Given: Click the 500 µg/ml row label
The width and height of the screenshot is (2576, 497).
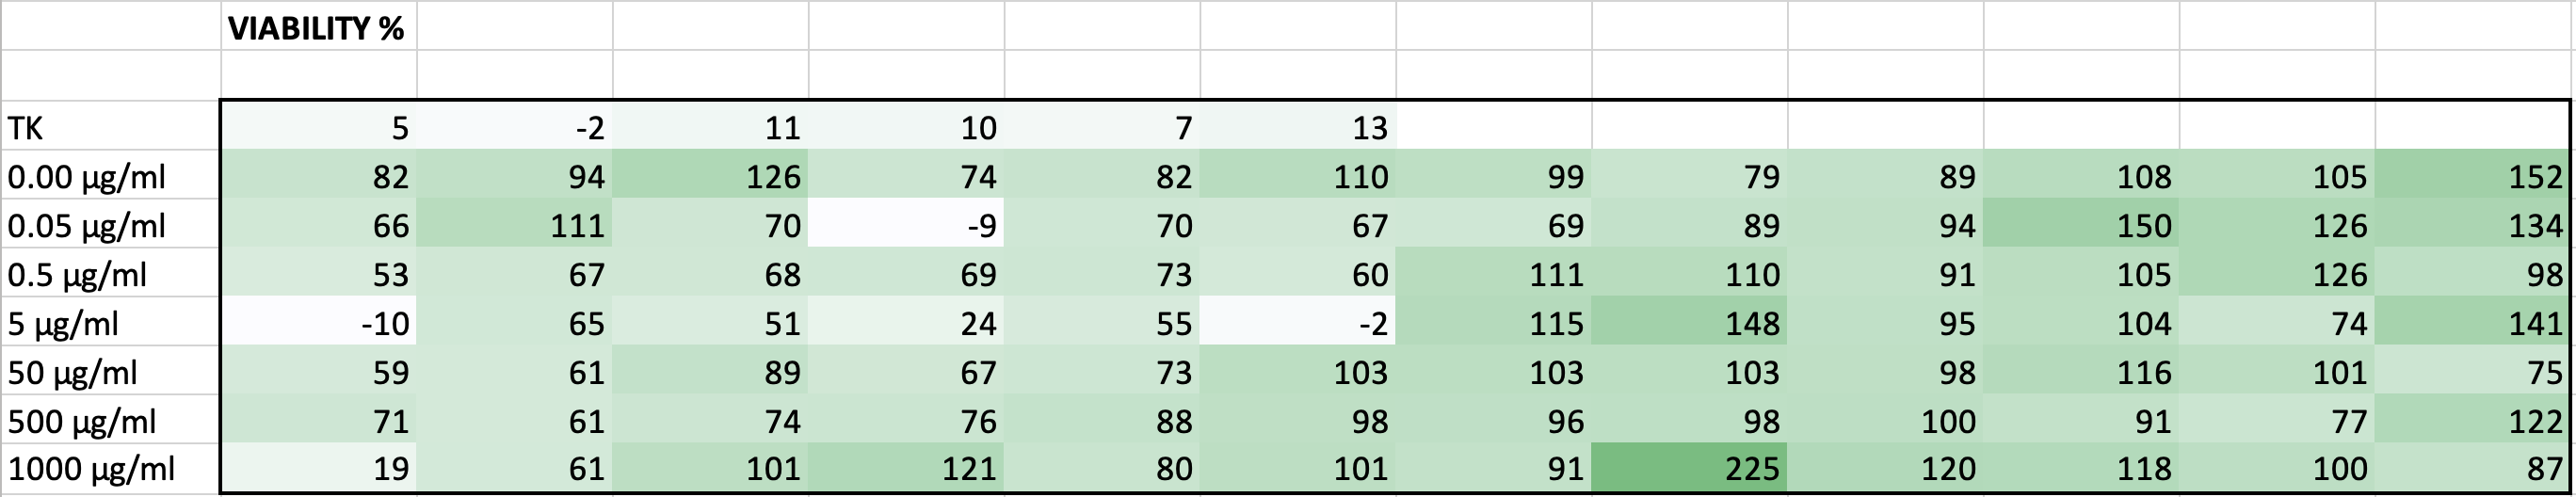Looking at the screenshot, I should pyautogui.click(x=110, y=421).
